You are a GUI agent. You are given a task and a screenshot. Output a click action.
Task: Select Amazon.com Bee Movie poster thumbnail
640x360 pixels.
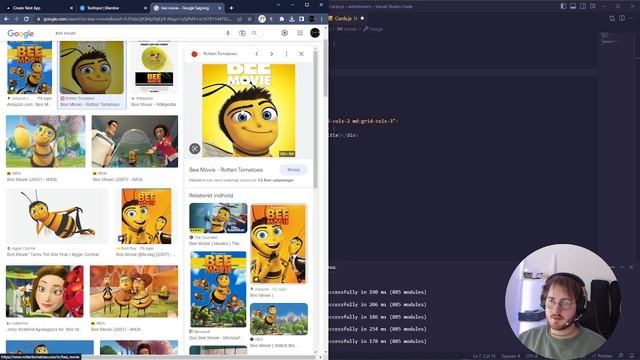coord(29,67)
